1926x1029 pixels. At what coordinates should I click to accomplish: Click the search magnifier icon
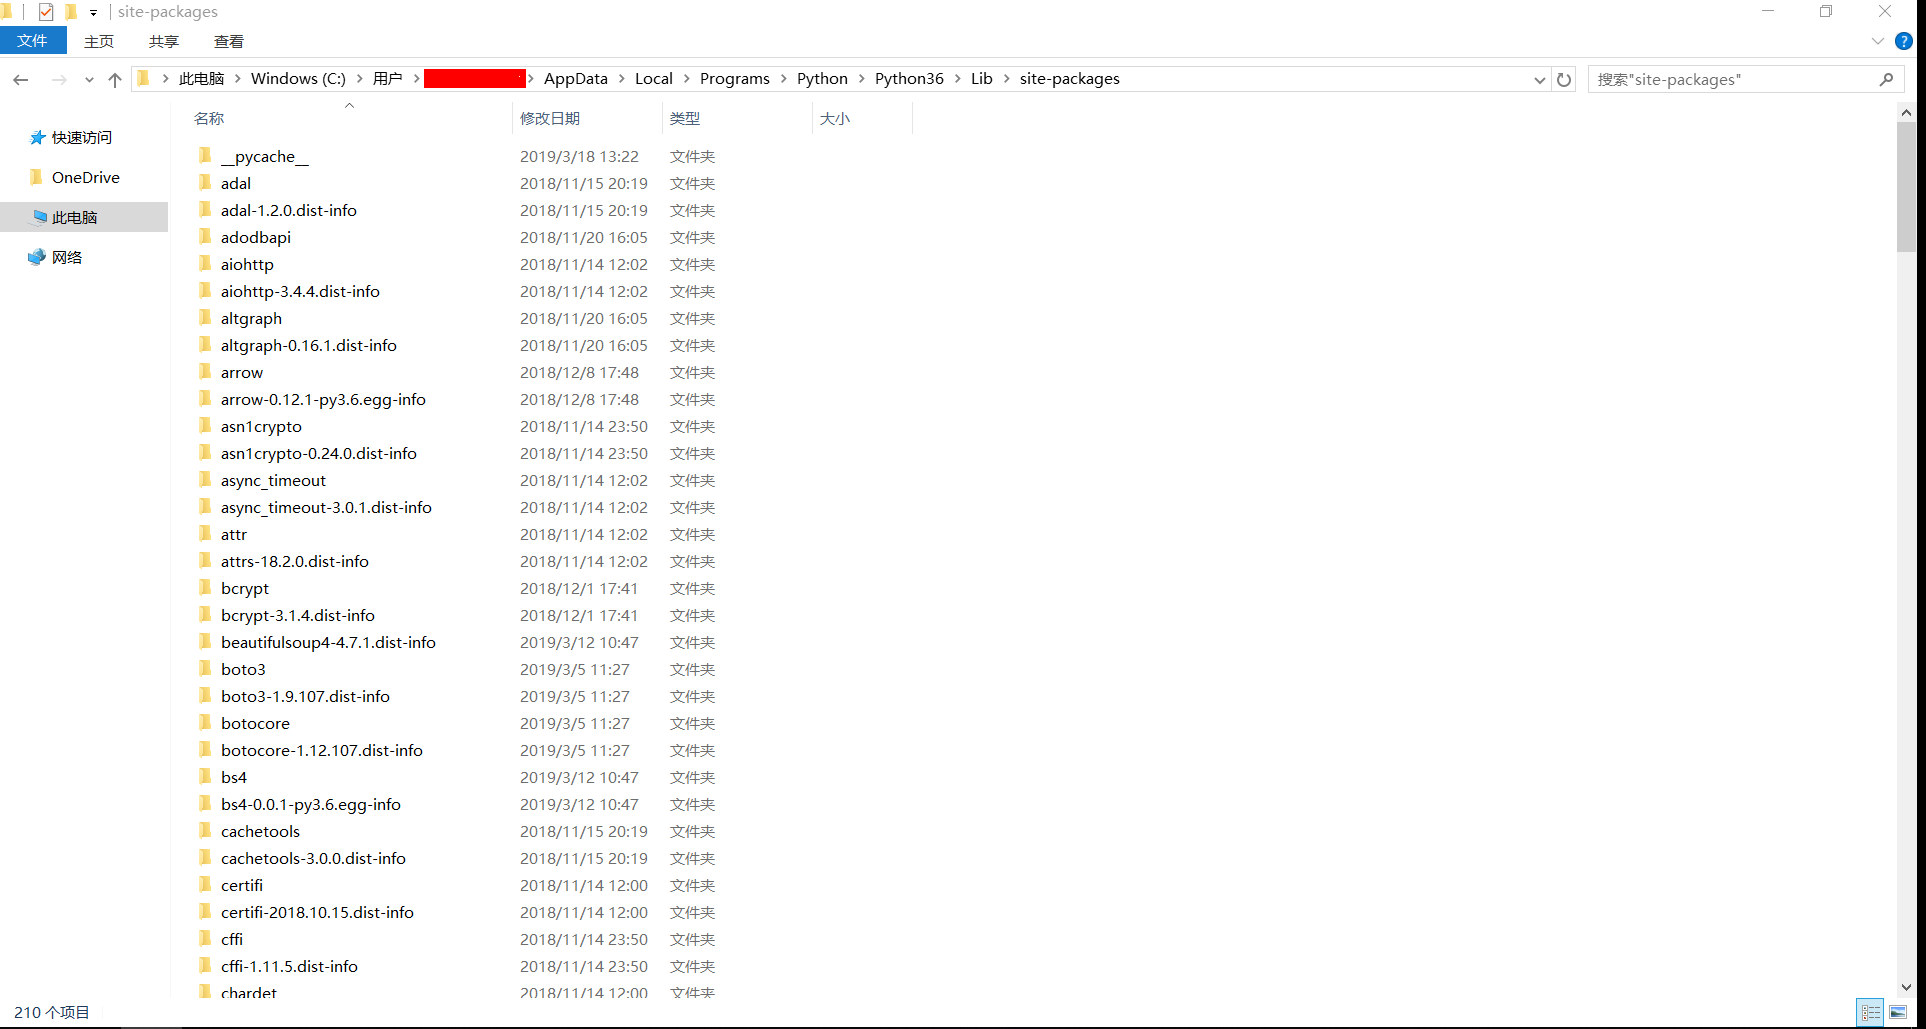pyautogui.click(x=1886, y=79)
